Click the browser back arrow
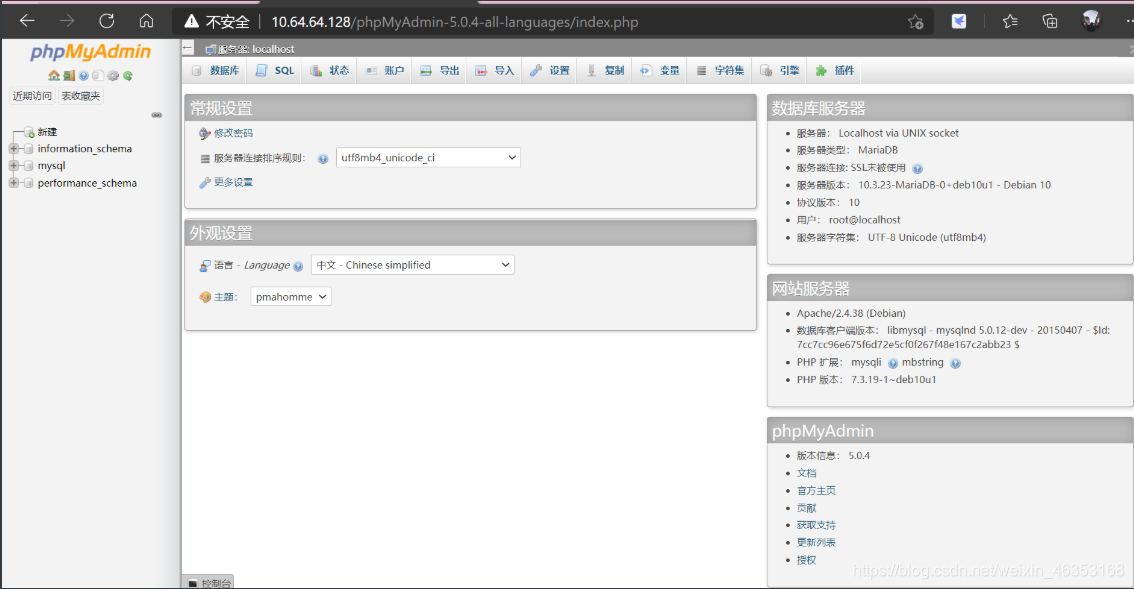Screen dimensions: 1134x589 (27, 21)
